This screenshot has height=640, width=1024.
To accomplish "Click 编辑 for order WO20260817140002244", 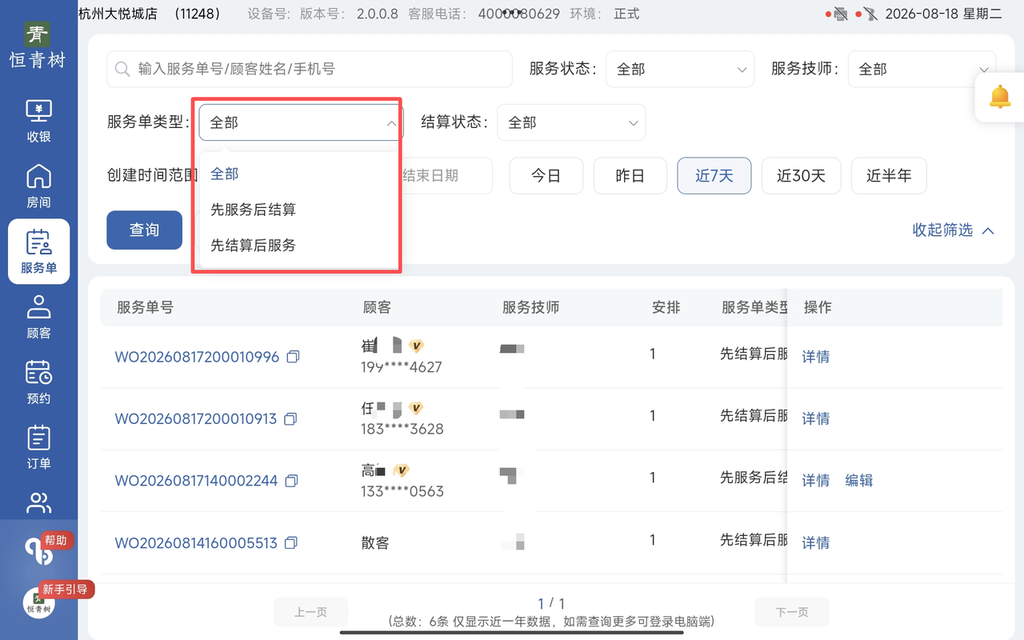I will point(859,481).
